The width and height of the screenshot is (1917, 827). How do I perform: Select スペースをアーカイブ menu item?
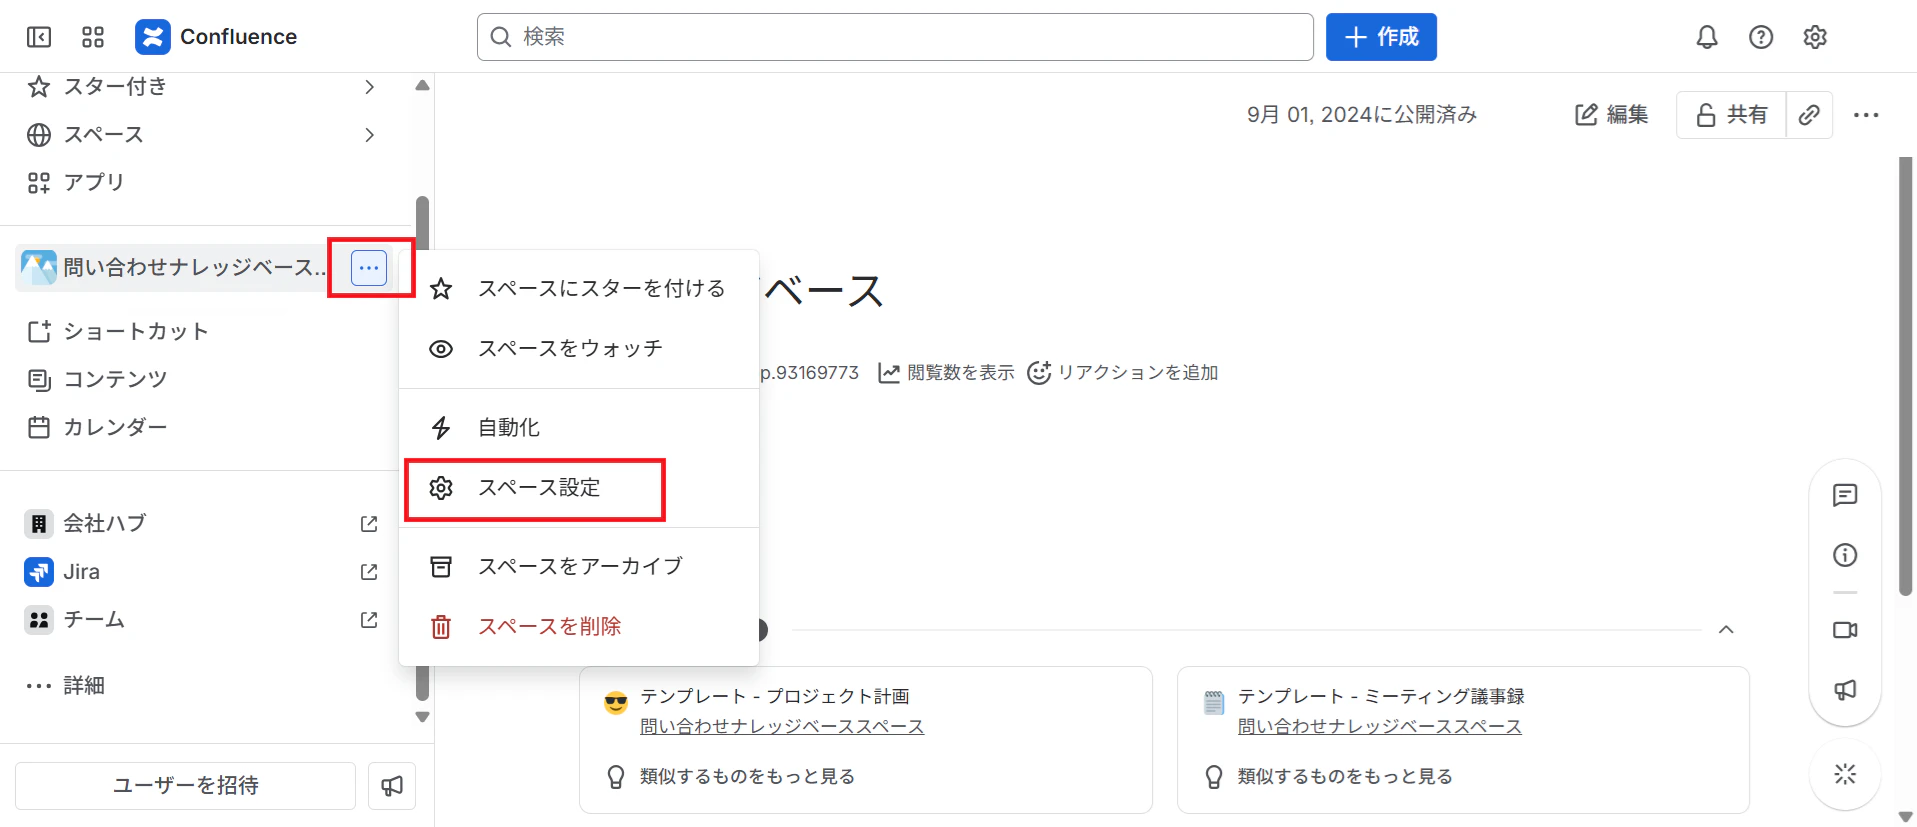tap(579, 567)
